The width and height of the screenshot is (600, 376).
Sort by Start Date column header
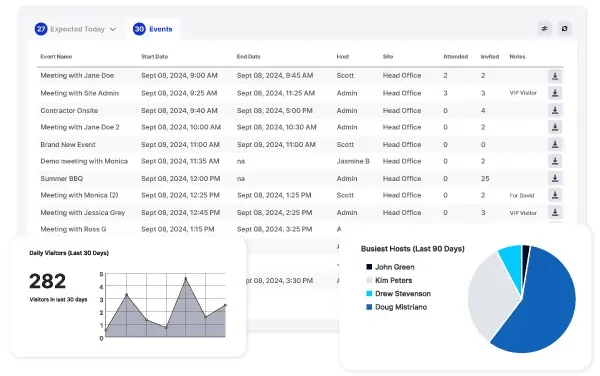coord(155,57)
